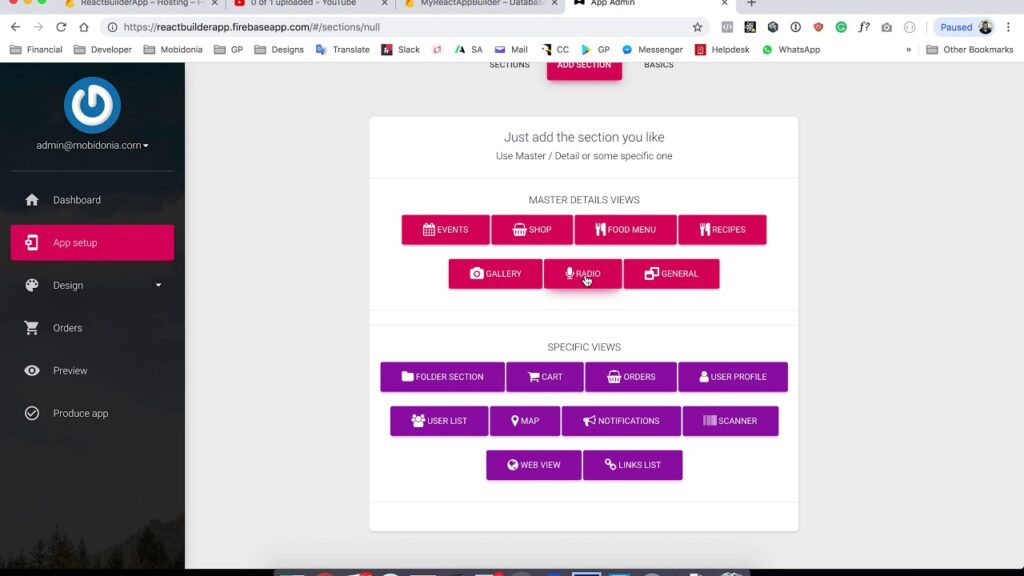Open the Translate bookmark
1024x576 pixels.
[342, 50]
